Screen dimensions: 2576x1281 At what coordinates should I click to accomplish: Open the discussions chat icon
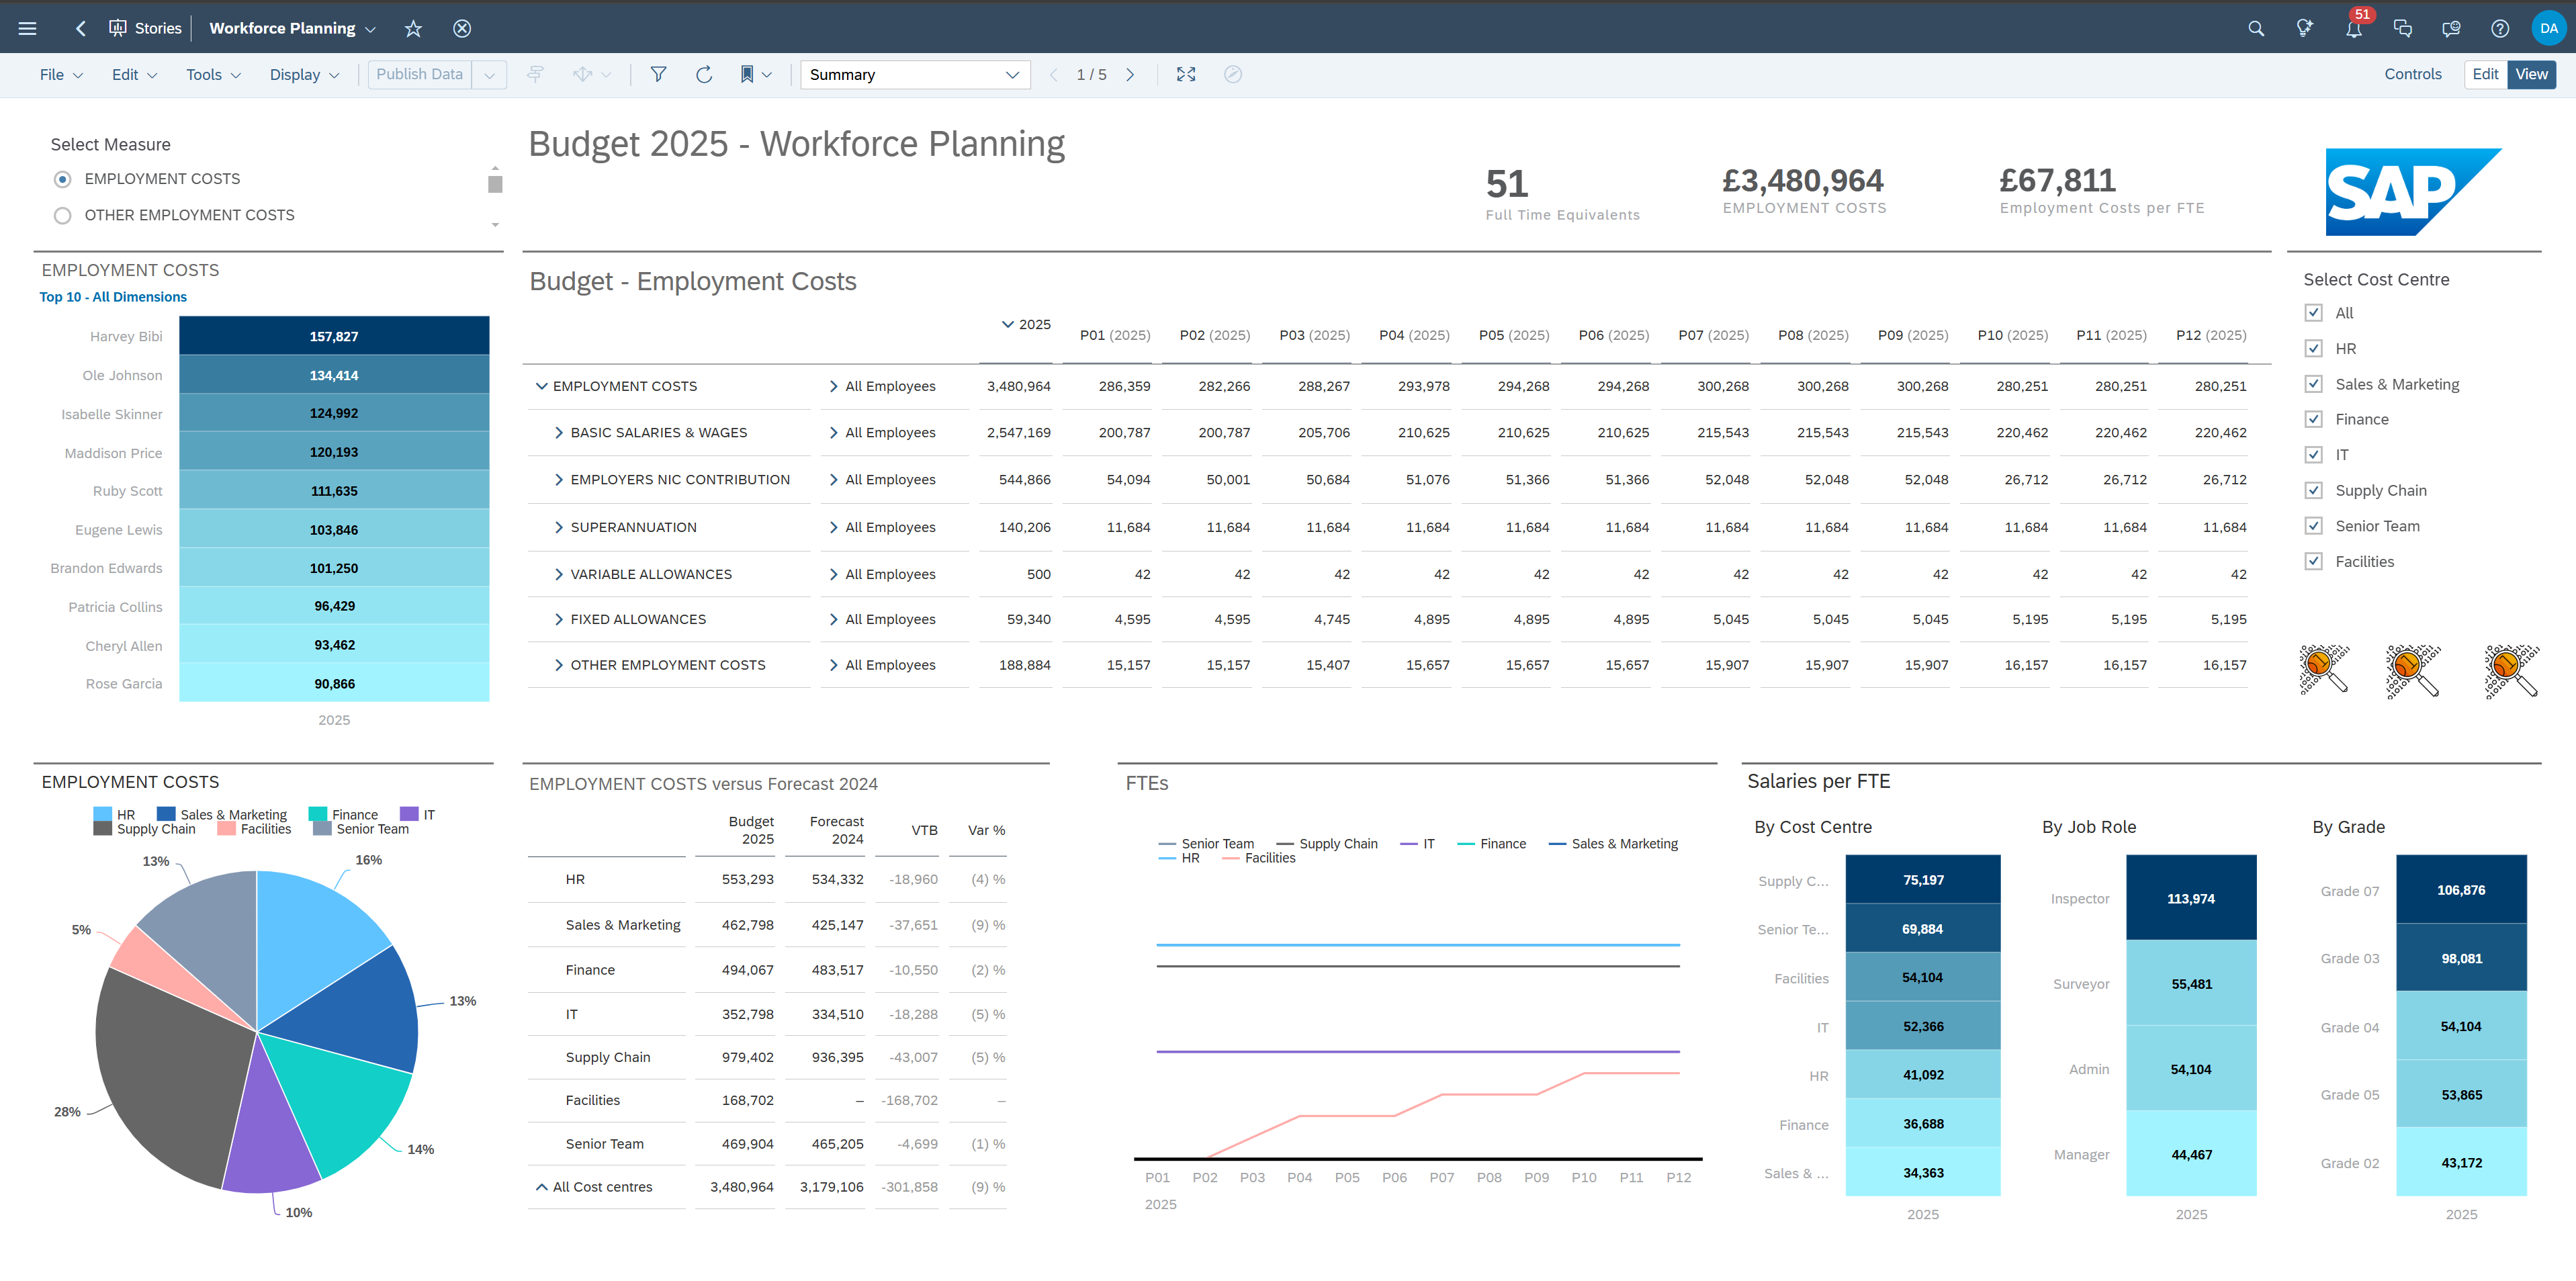tap(2402, 28)
